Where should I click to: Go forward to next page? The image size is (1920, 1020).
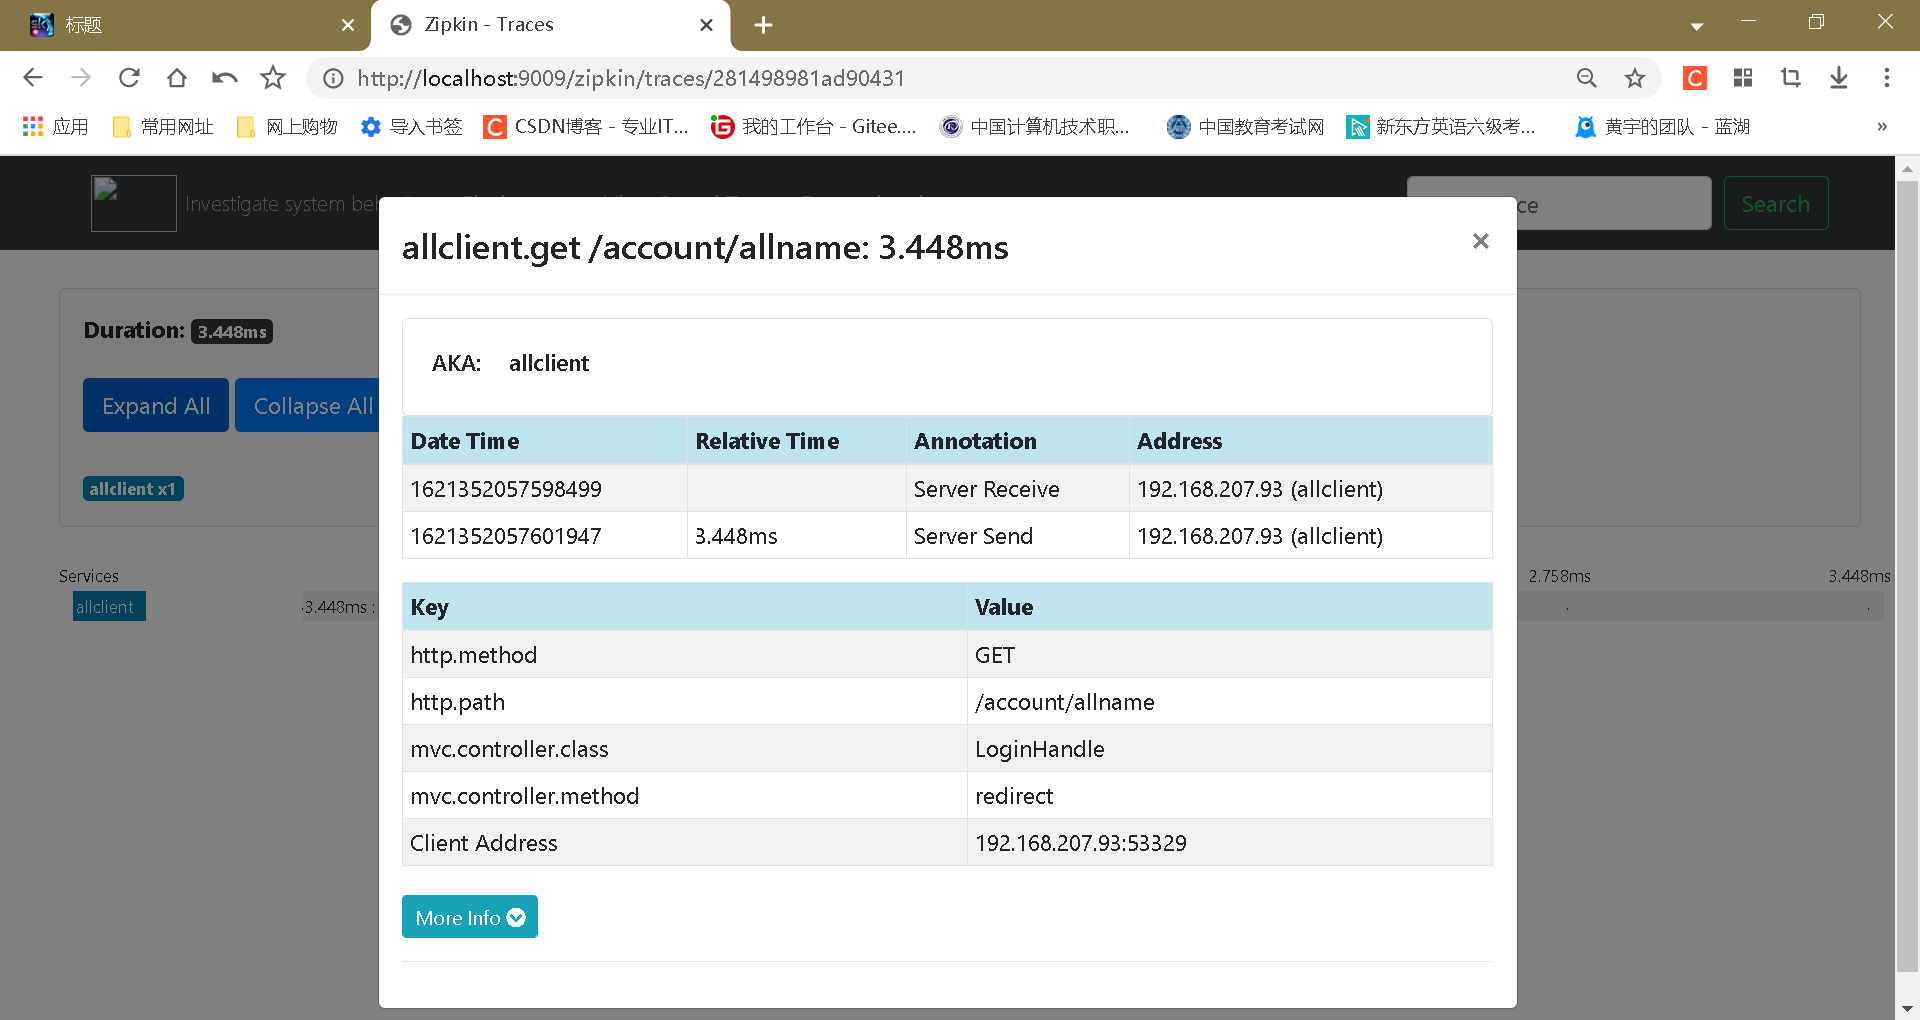[81, 78]
